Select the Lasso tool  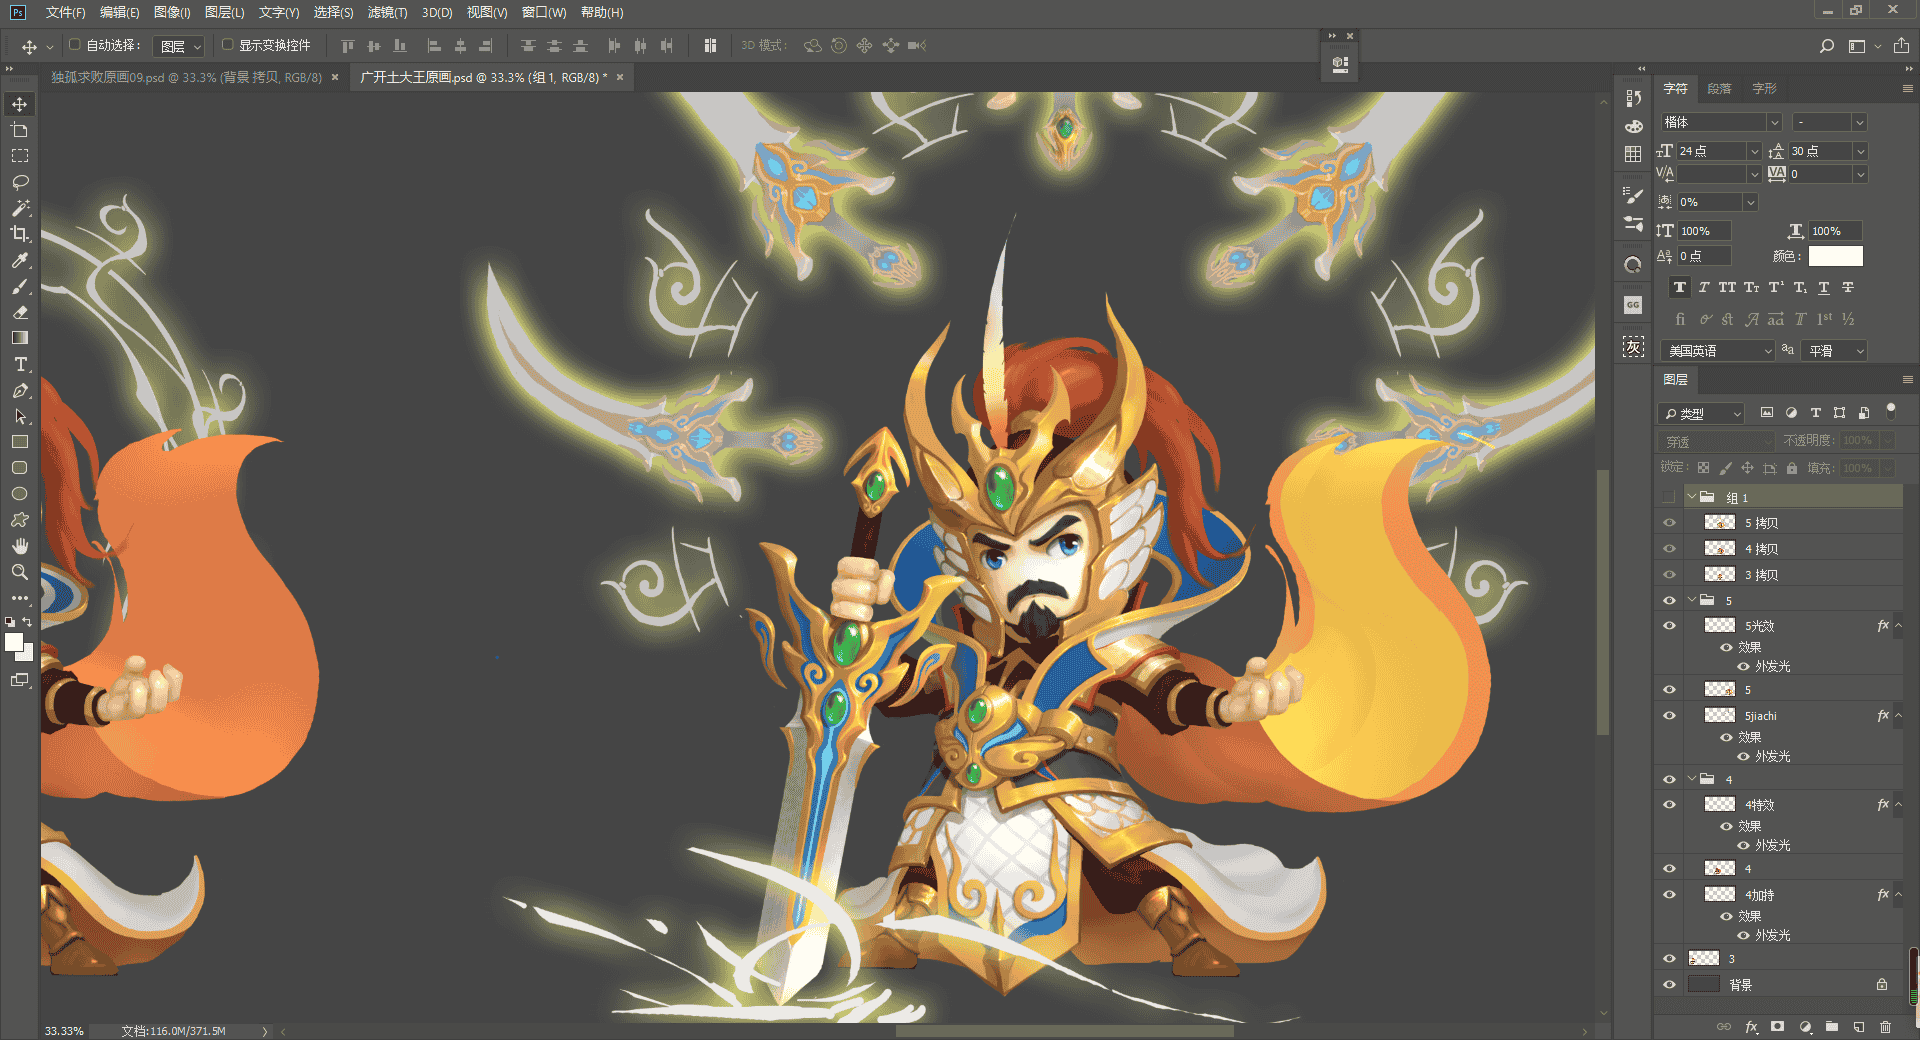tap(20, 182)
